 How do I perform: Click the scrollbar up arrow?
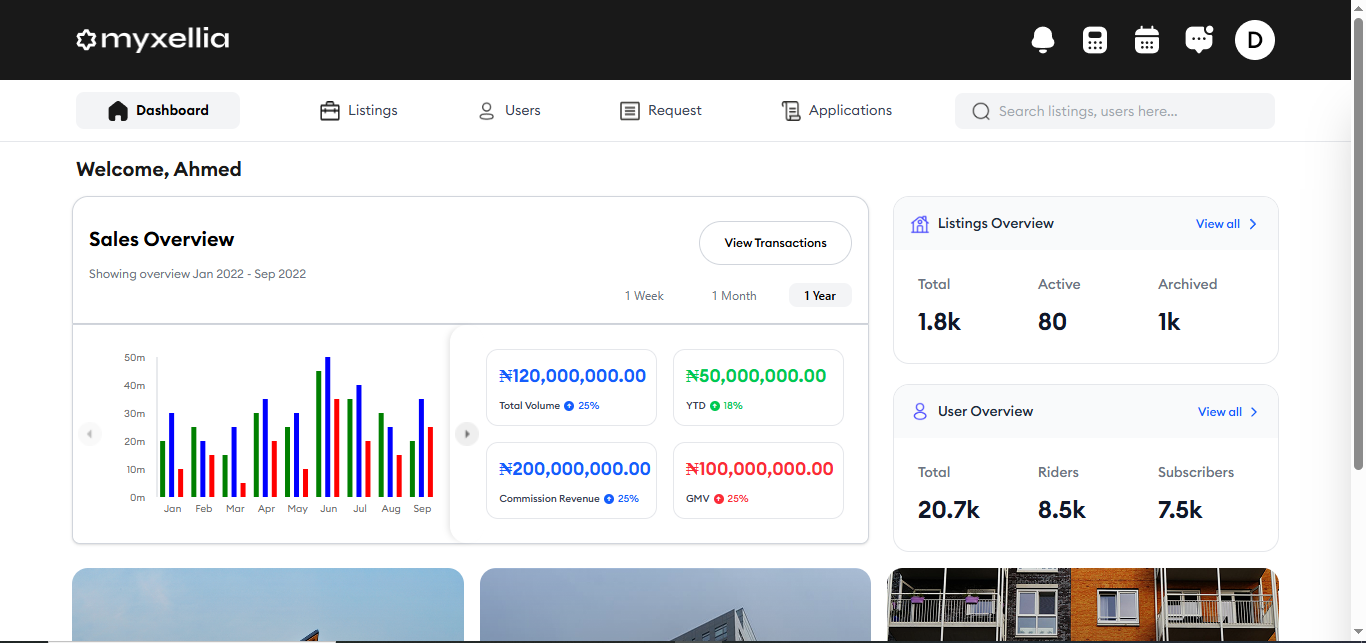click(1358, 8)
